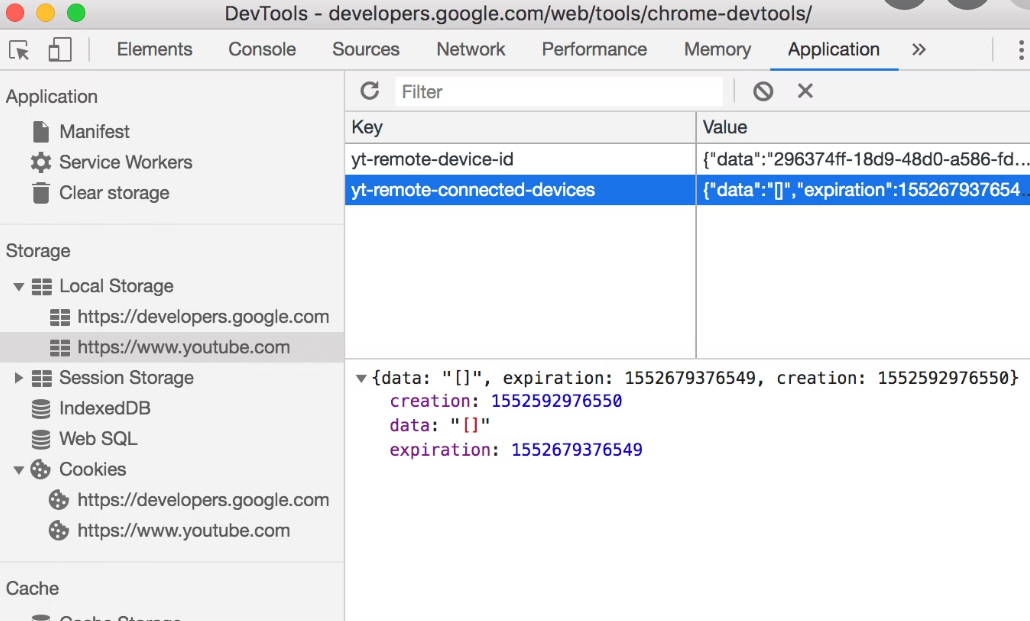Click the expiration value 1552679376549 property line

(516, 450)
